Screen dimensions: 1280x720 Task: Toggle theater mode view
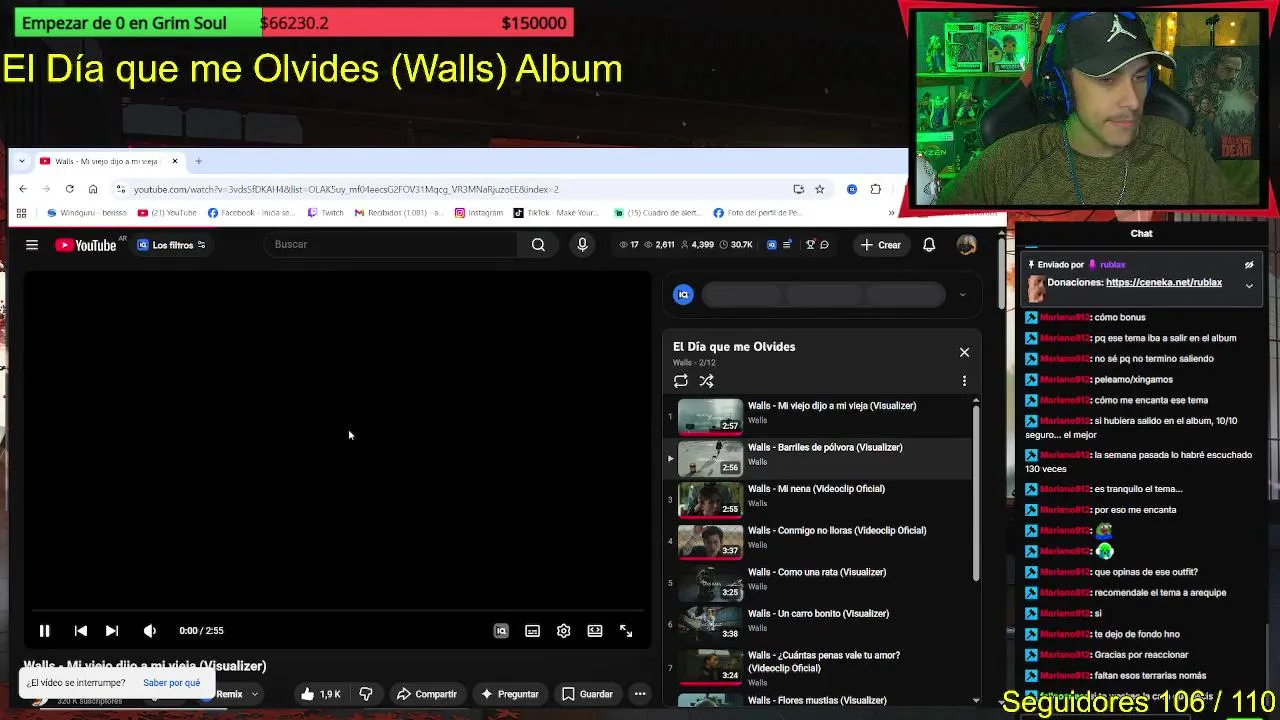(x=595, y=631)
